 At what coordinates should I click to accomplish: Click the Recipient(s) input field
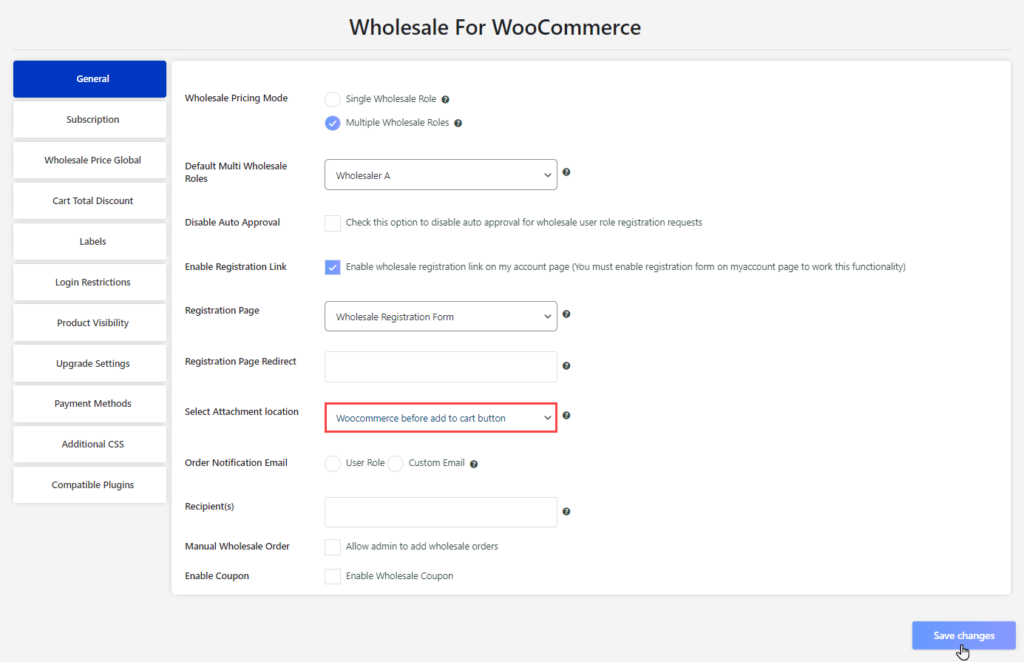tap(441, 512)
